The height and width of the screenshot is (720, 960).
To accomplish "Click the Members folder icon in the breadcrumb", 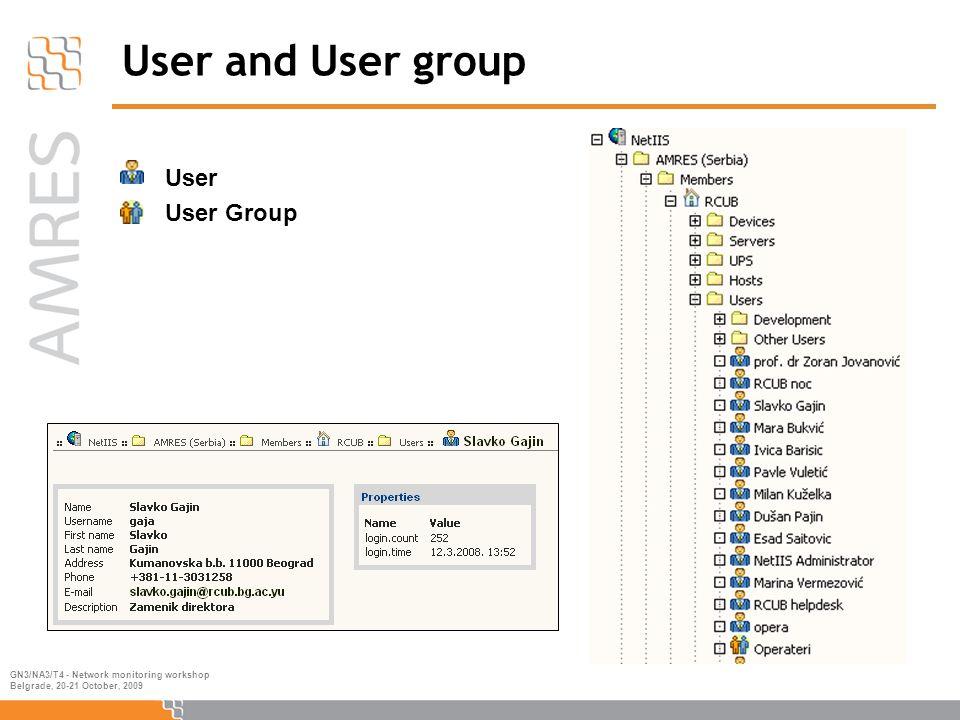I will tap(247, 441).
